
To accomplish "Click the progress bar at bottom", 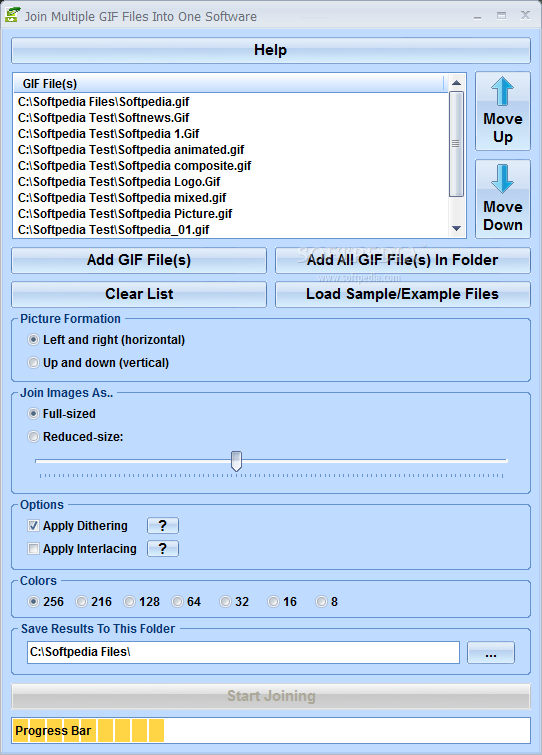I will [x=271, y=730].
